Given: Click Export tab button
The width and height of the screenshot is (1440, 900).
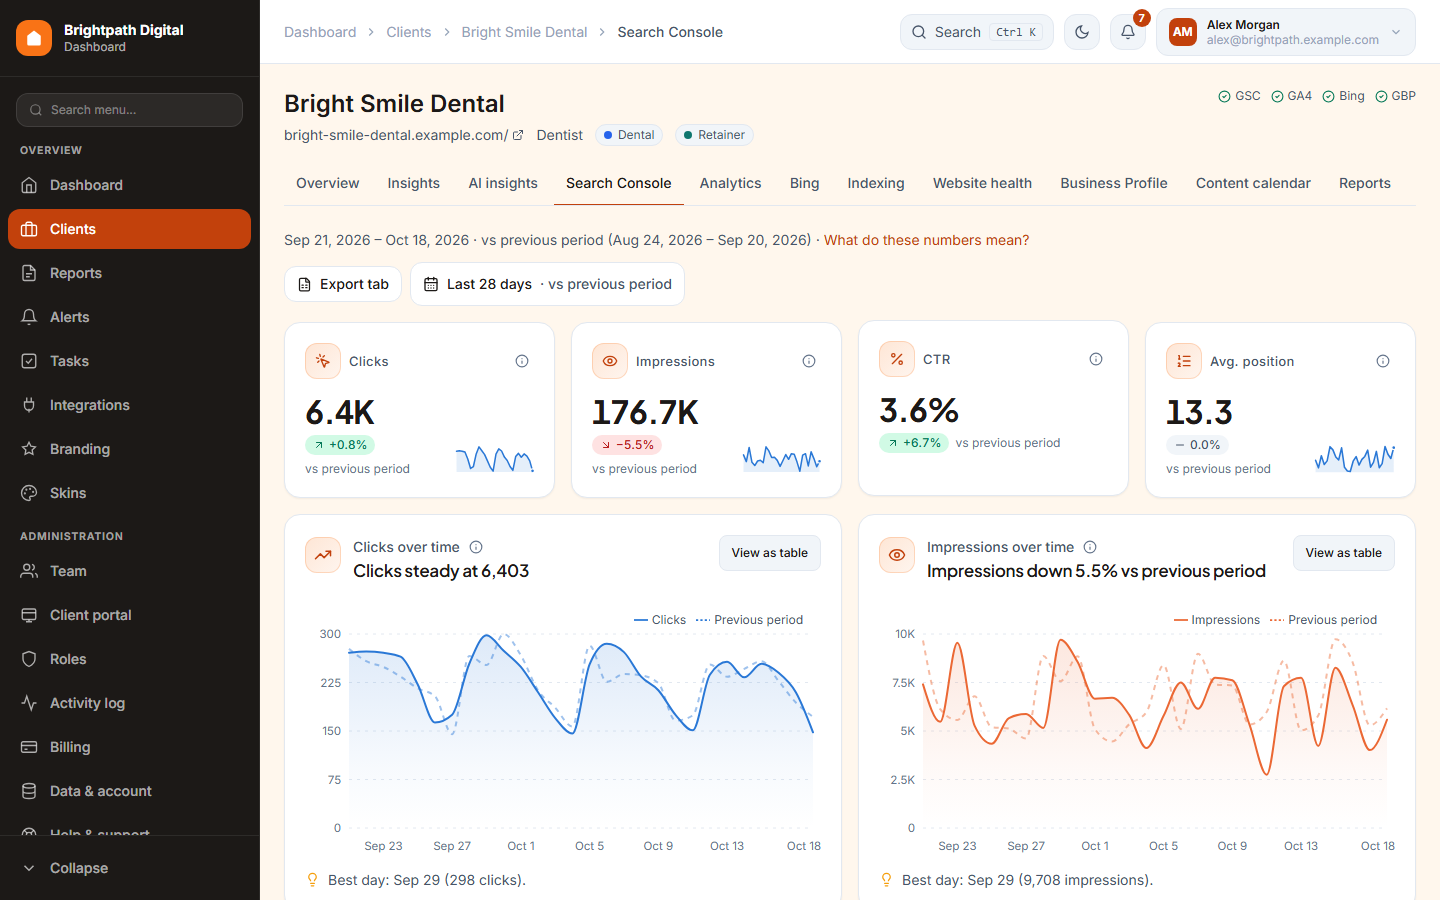Looking at the screenshot, I should (343, 284).
